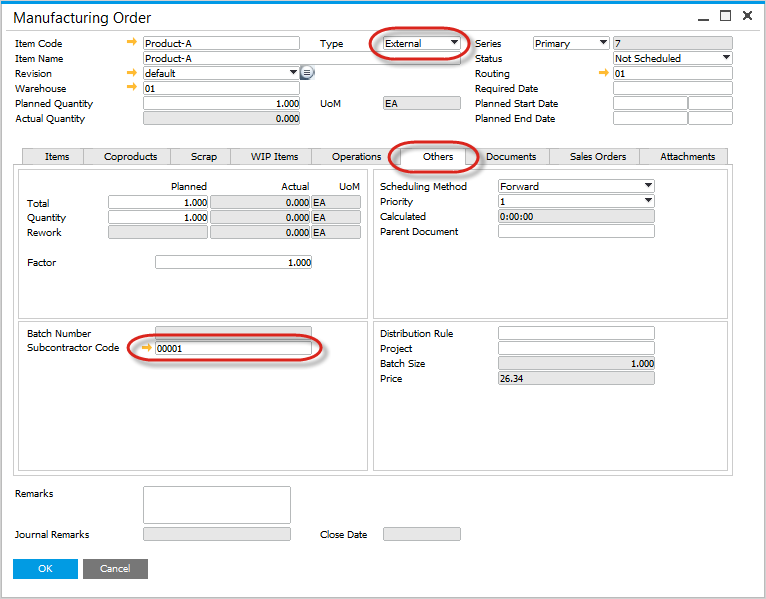
Task: Go to the Sales Orders tab
Action: coord(598,156)
